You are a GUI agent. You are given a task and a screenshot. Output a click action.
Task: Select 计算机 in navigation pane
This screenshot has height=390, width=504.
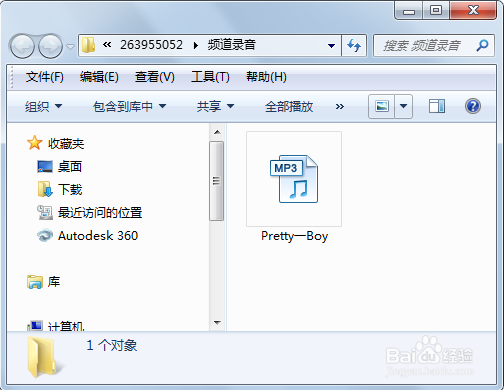point(66,326)
